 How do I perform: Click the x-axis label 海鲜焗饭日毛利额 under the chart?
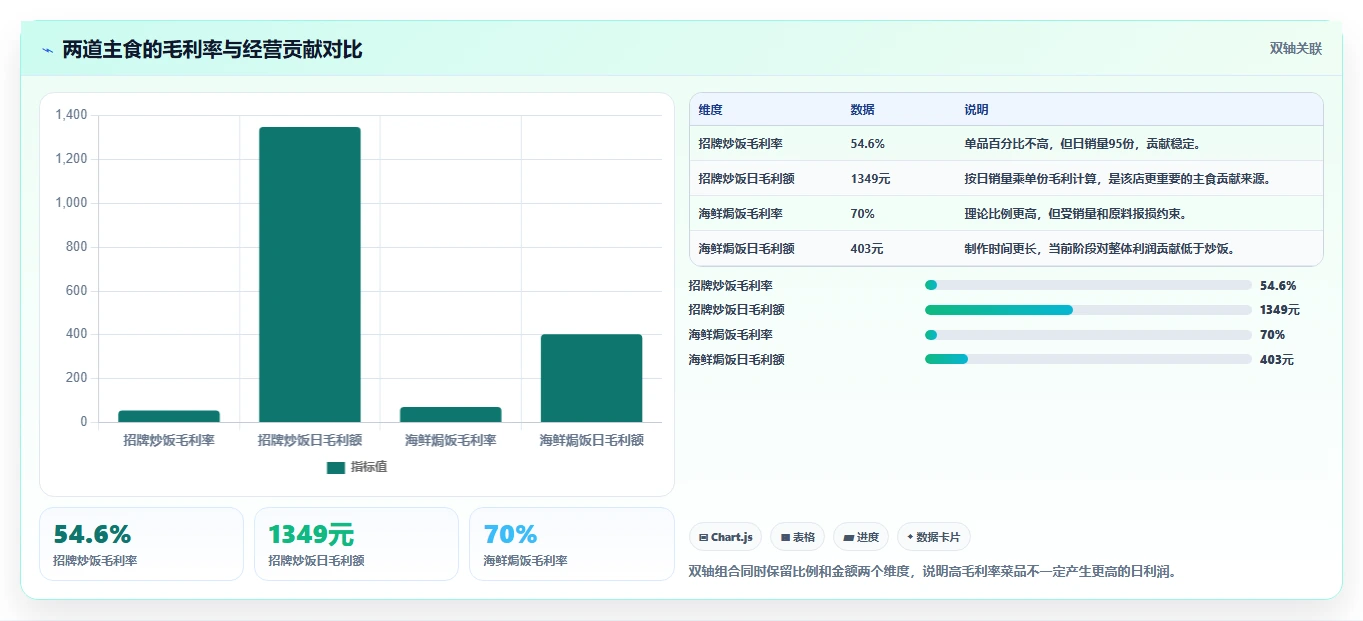[591, 440]
